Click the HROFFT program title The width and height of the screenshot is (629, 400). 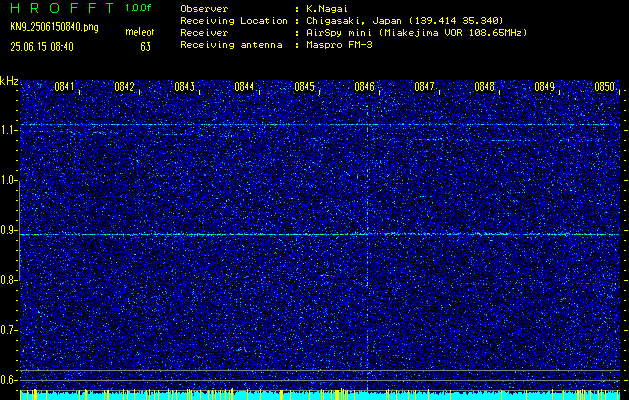62,8
